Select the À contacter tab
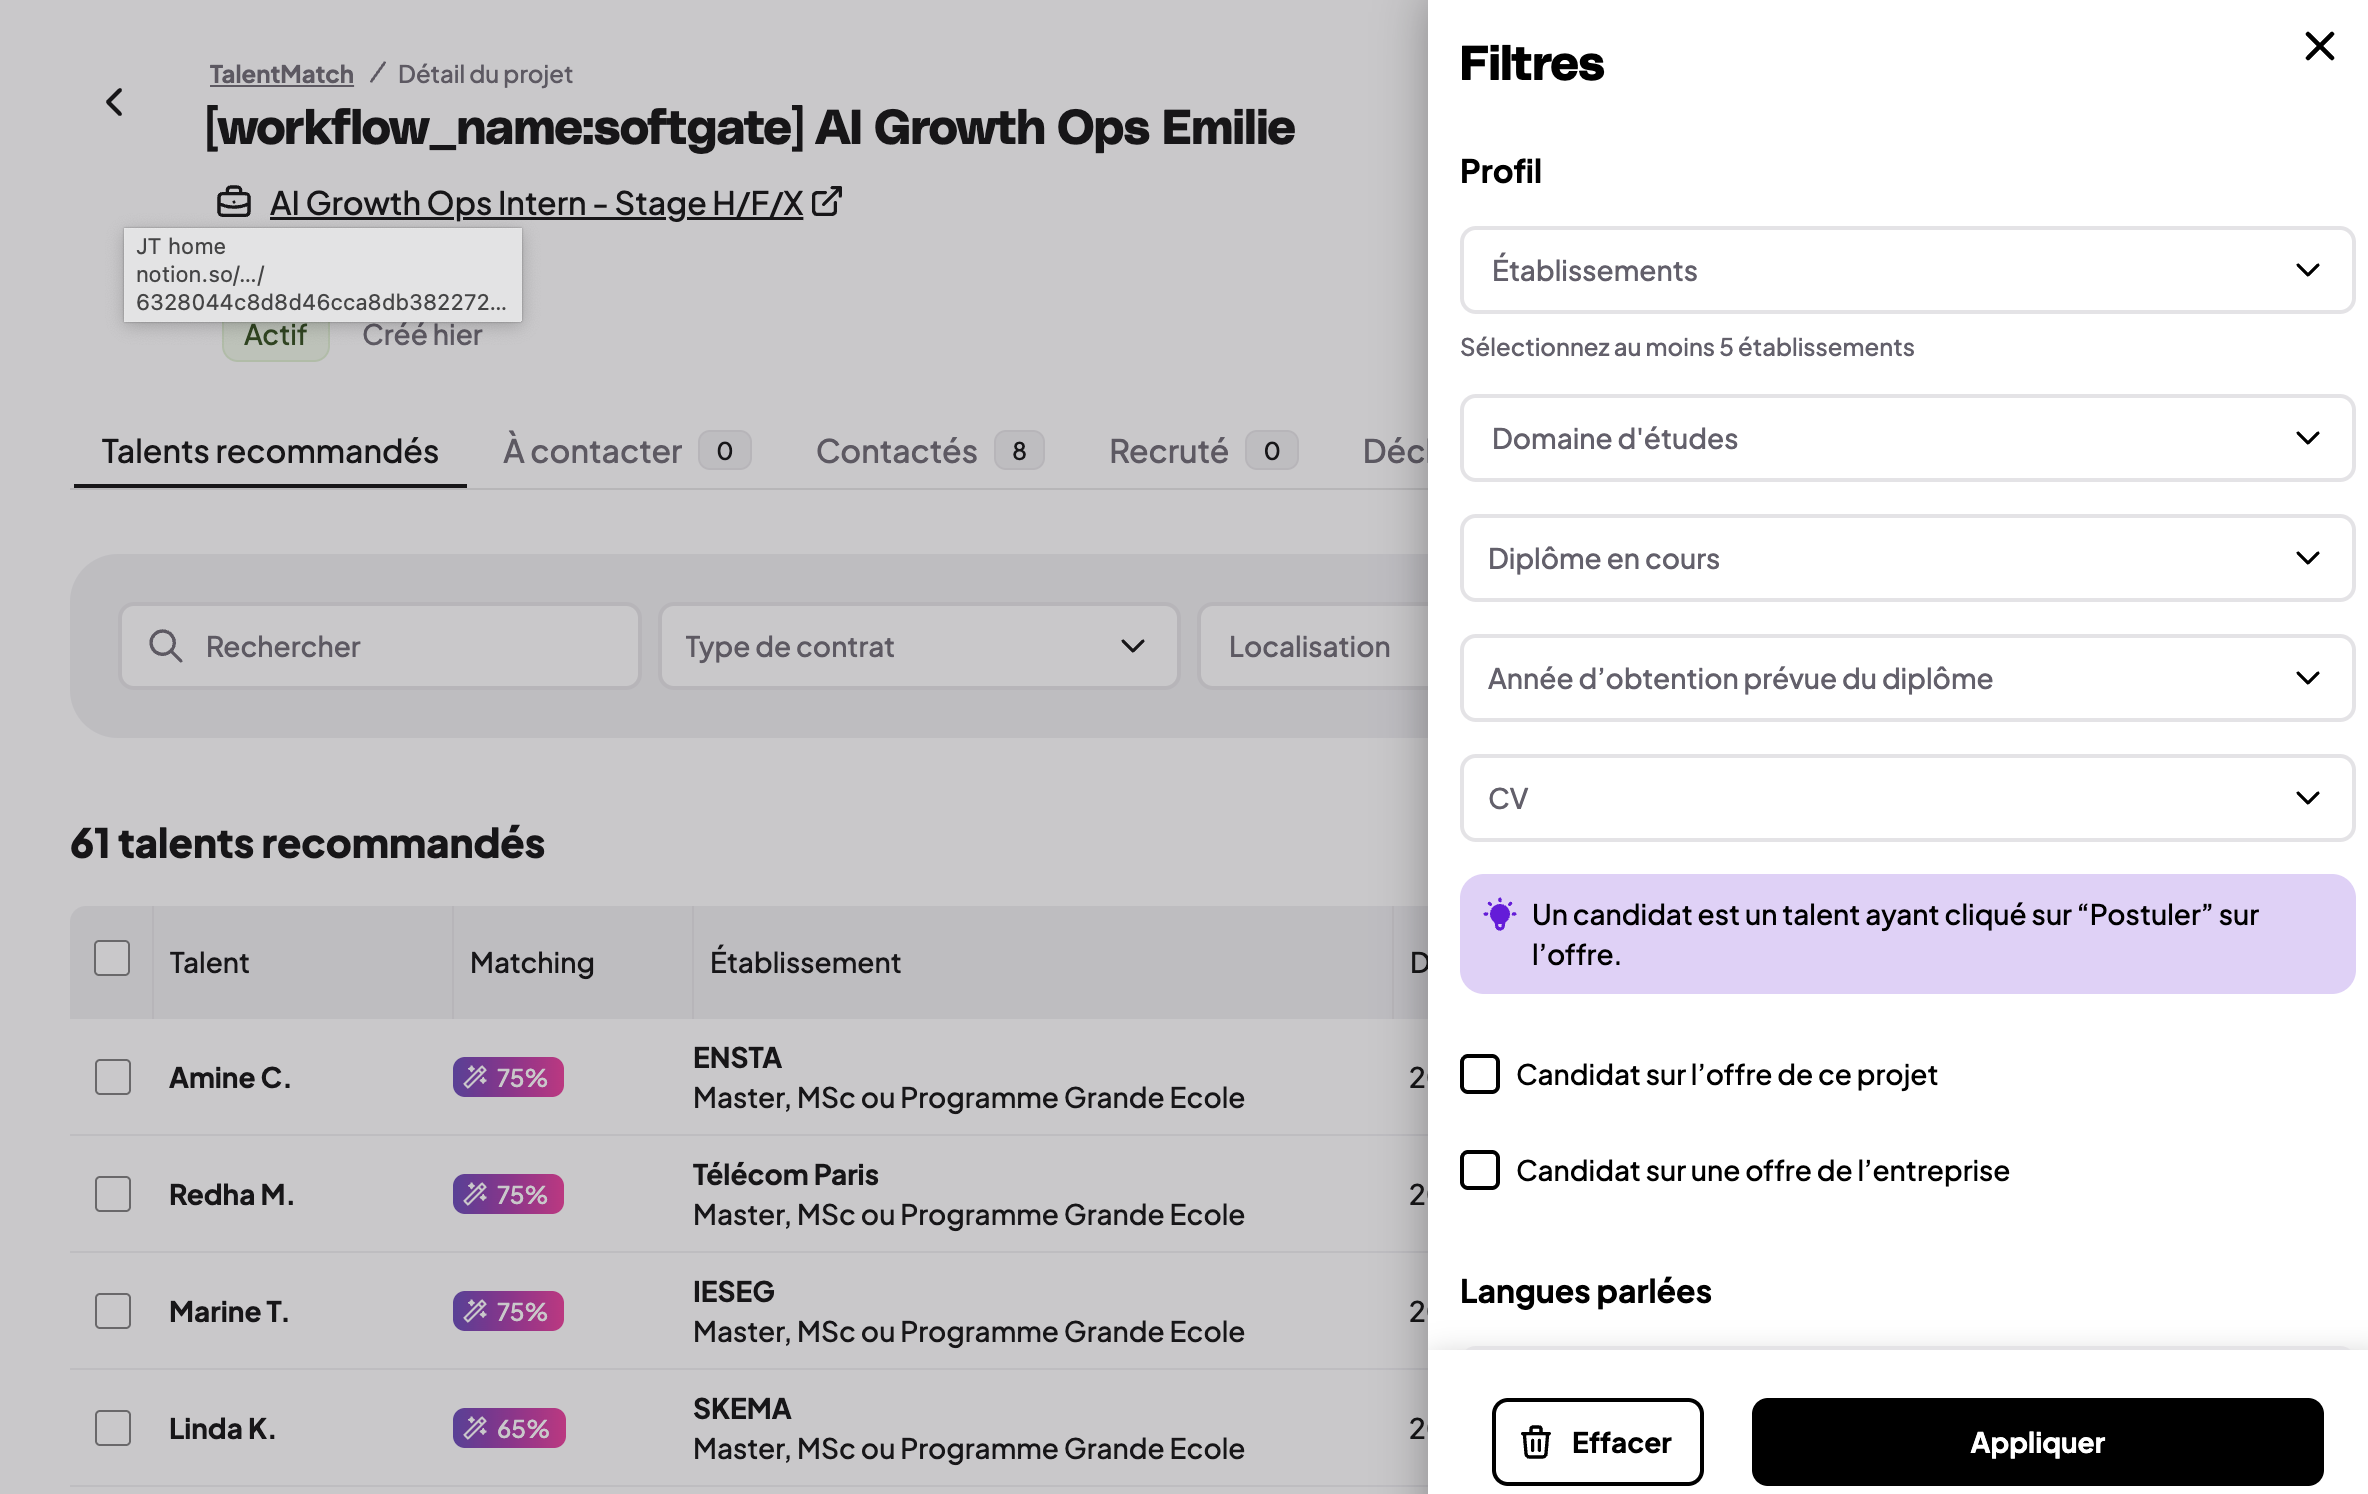 (x=627, y=451)
